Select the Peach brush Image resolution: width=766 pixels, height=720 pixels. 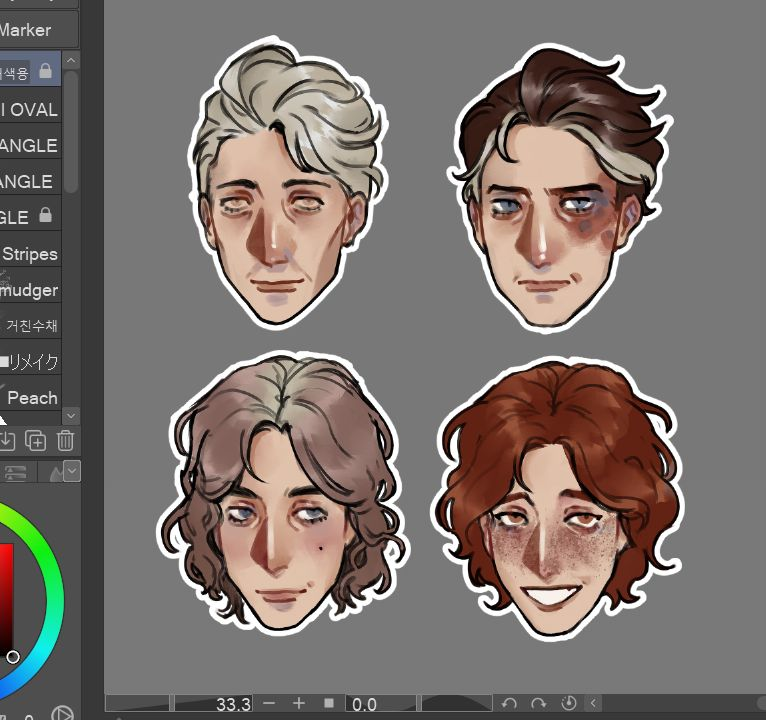[x=30, y=398]
